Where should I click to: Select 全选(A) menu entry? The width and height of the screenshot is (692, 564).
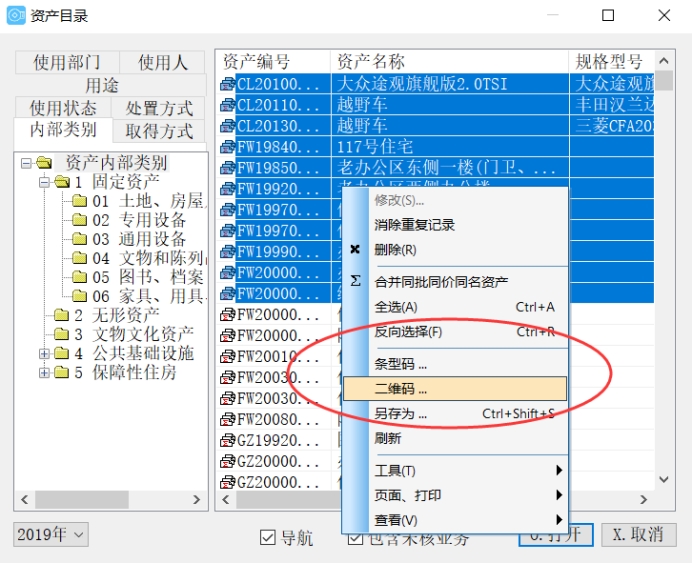click(x=455, y=307)
